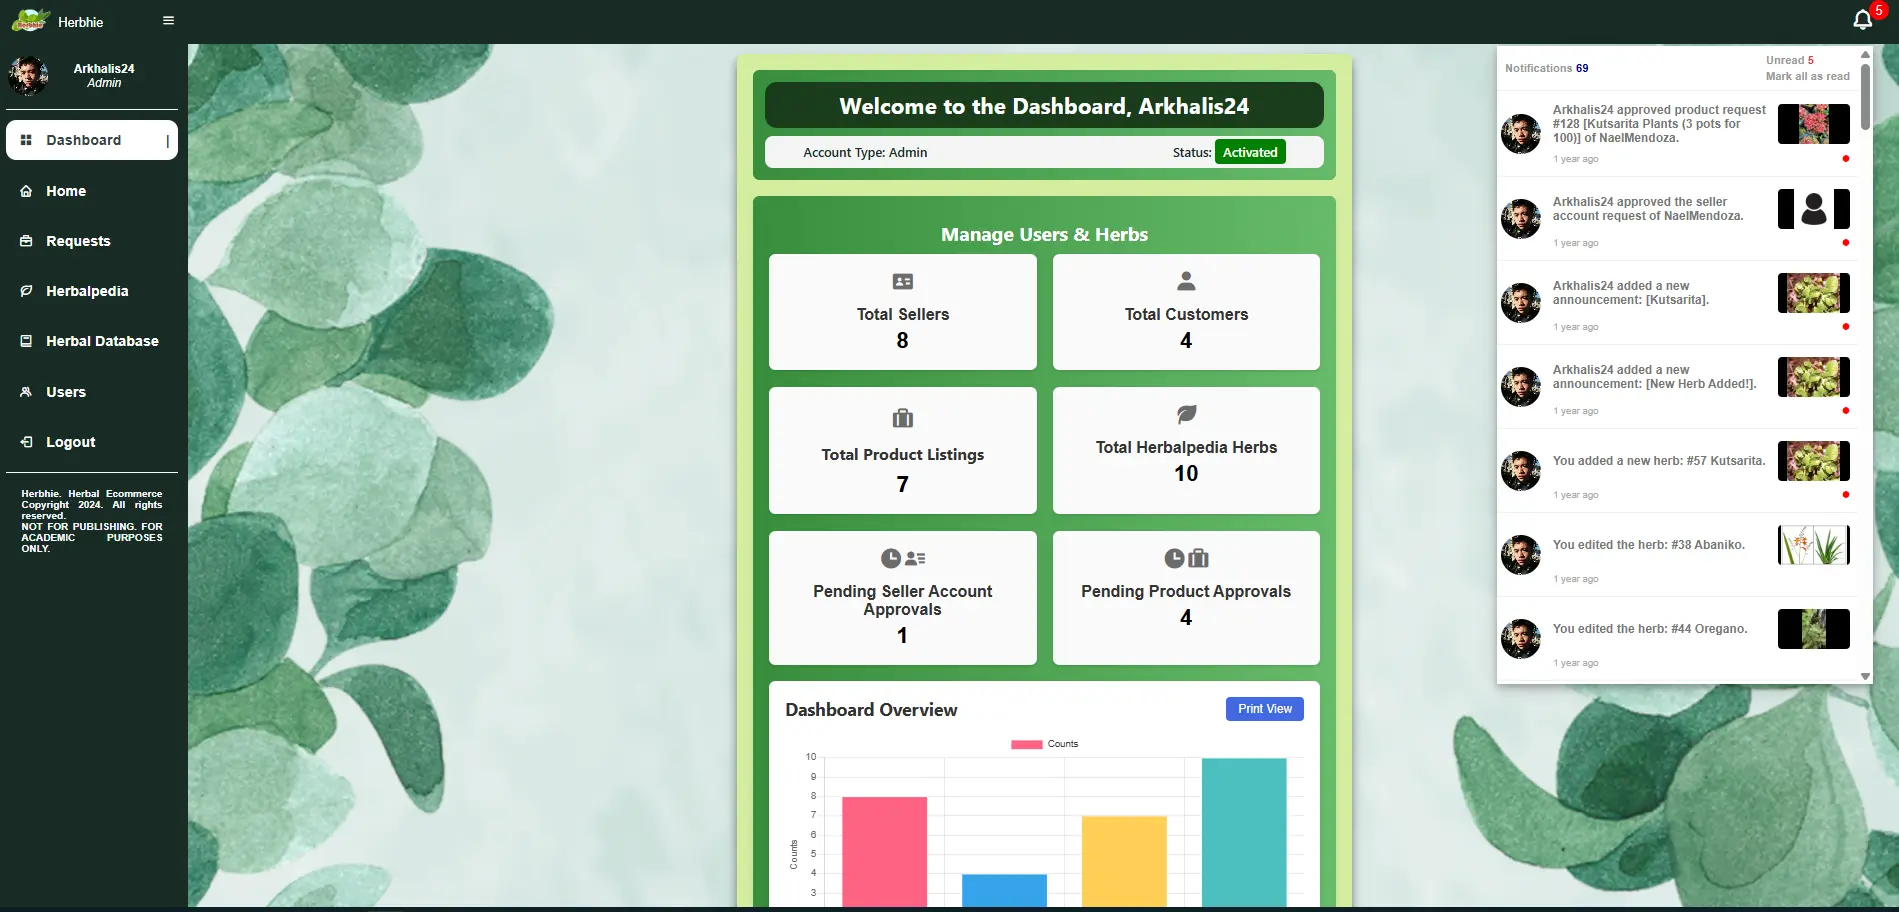Open the notification bell
The image size is (1899, 912).
1862,20
